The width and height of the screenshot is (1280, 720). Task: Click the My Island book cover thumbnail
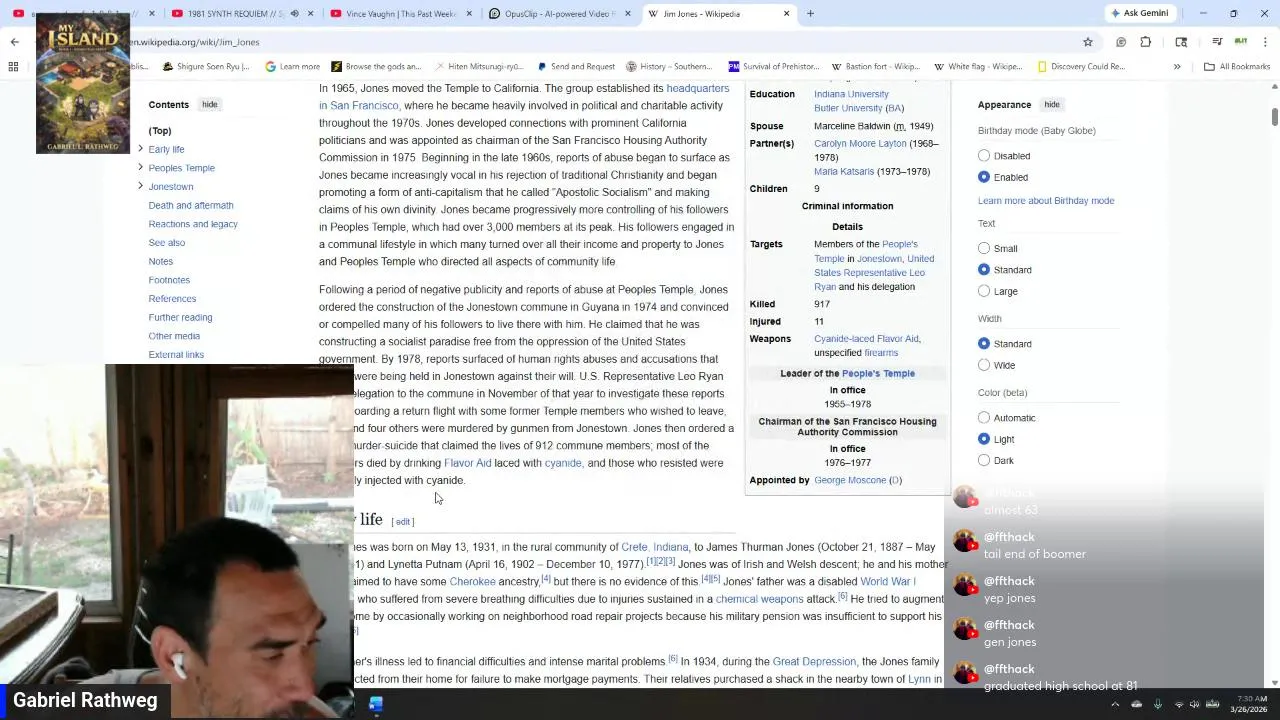[83, 83]
